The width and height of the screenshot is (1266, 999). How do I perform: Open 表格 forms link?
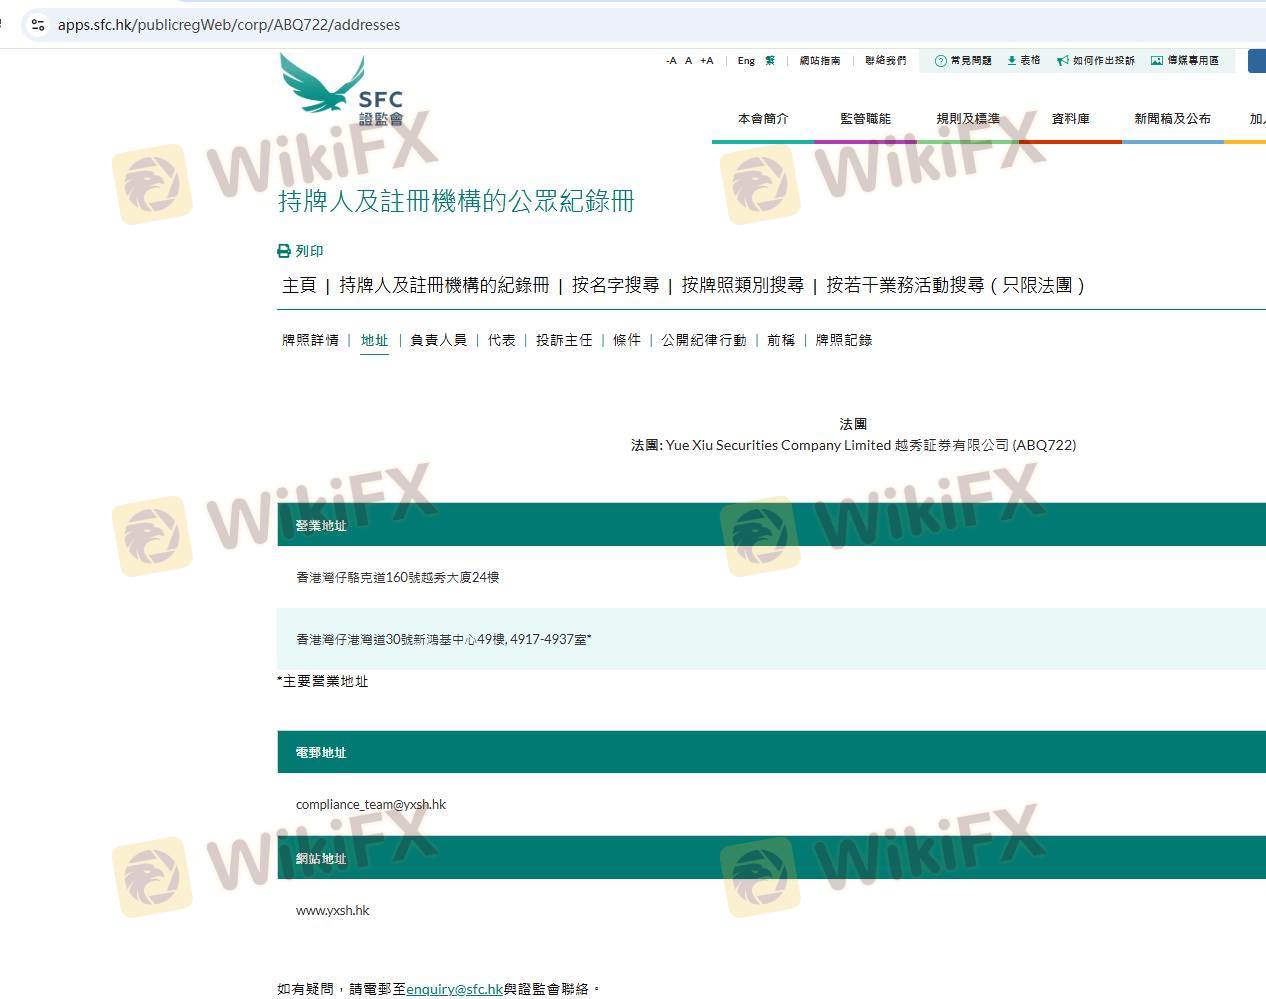pos(1030,61)
